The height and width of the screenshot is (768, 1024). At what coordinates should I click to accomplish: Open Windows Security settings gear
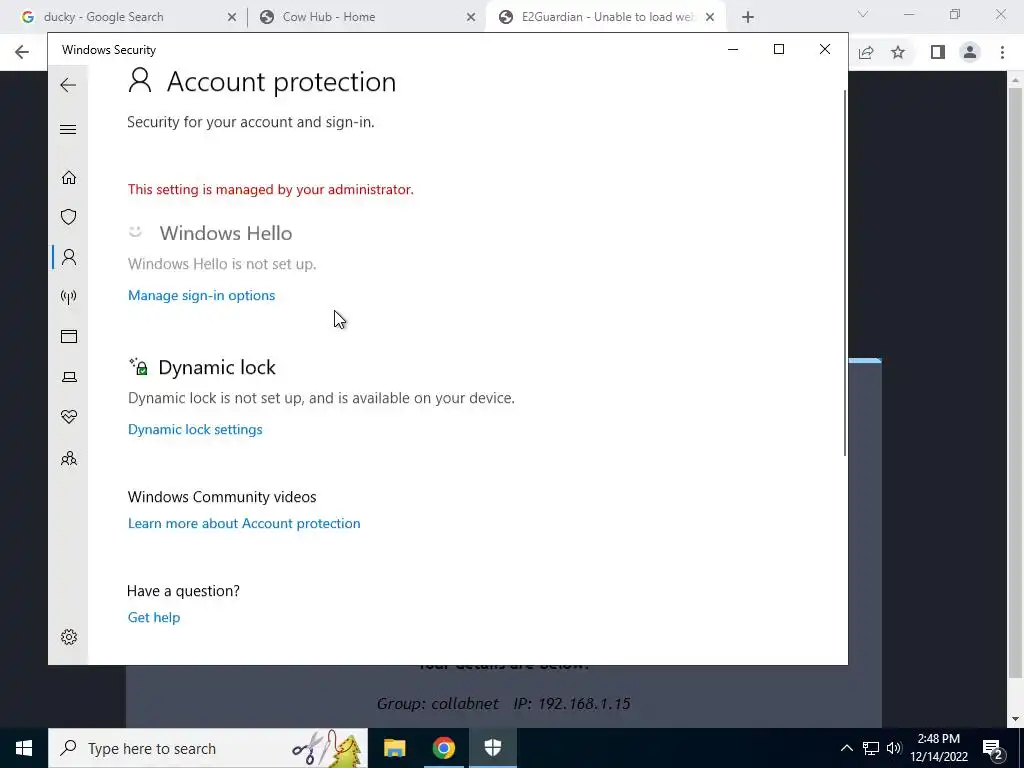pos(69,637)
